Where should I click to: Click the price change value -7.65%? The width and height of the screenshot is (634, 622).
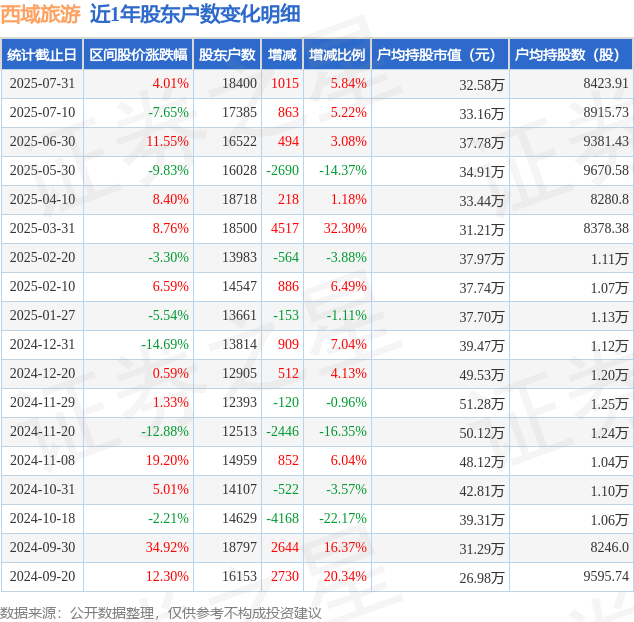coord(168,112)
